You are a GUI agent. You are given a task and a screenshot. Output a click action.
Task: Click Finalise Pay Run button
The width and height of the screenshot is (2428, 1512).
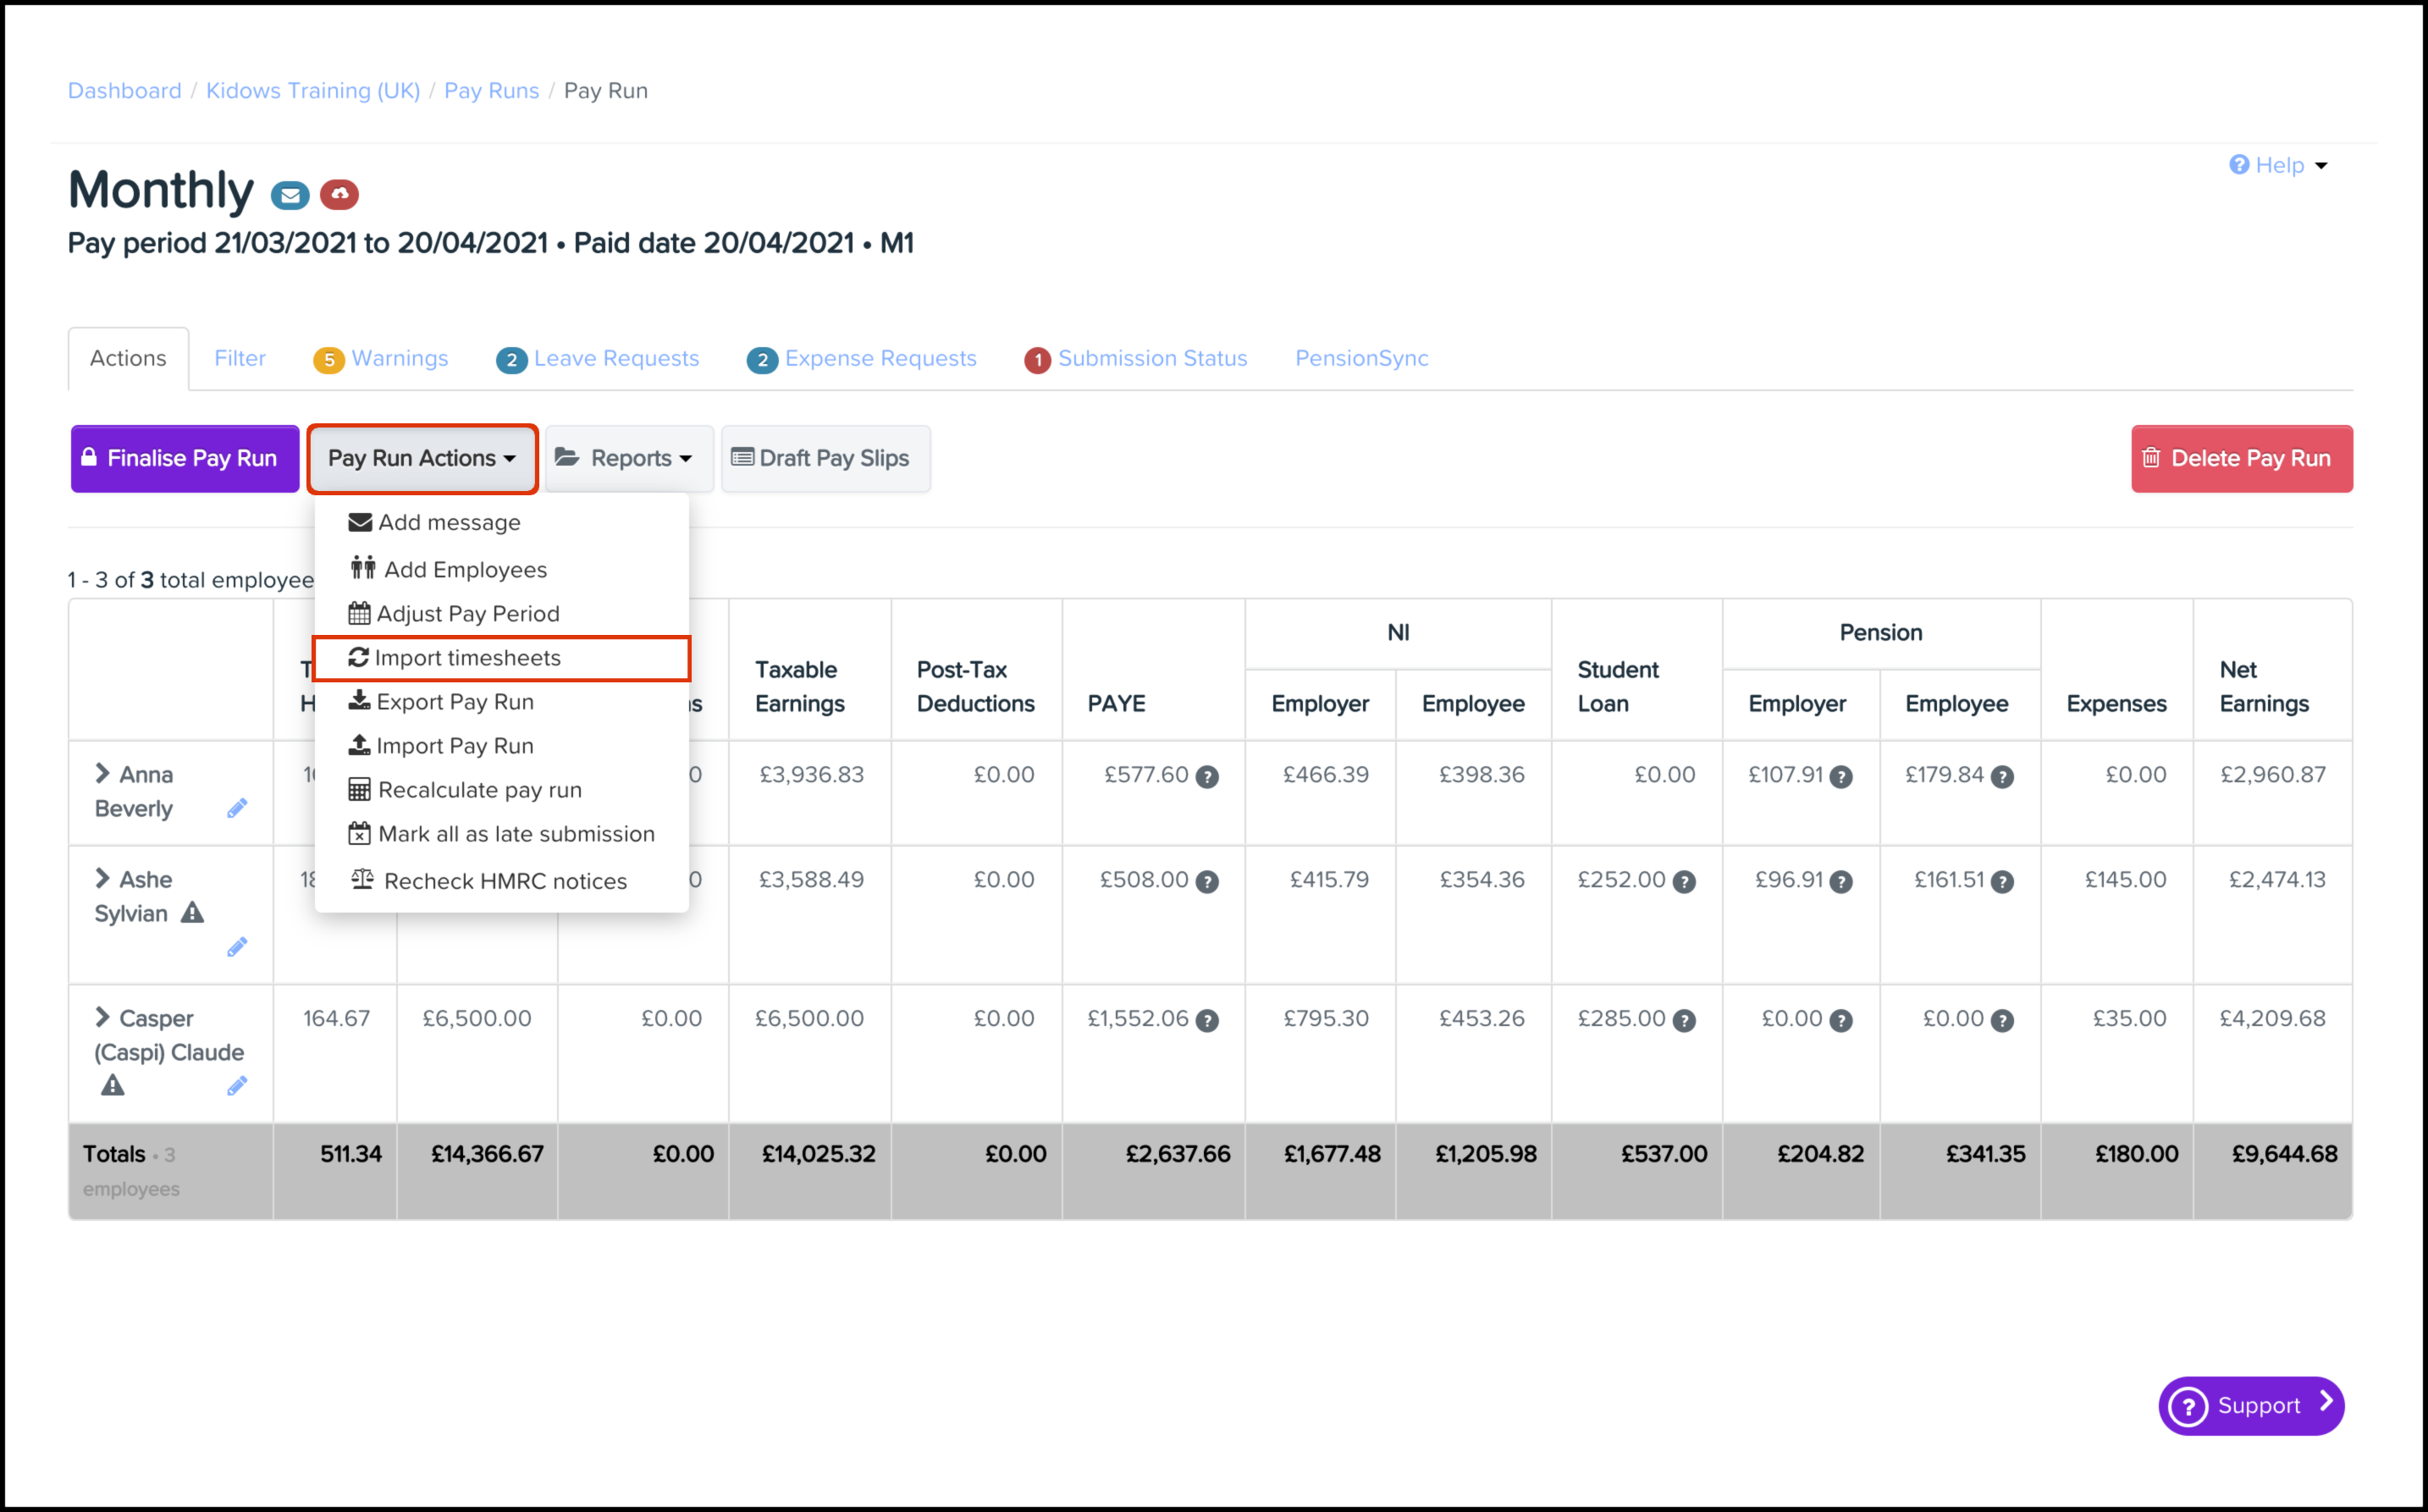[185, 459]
